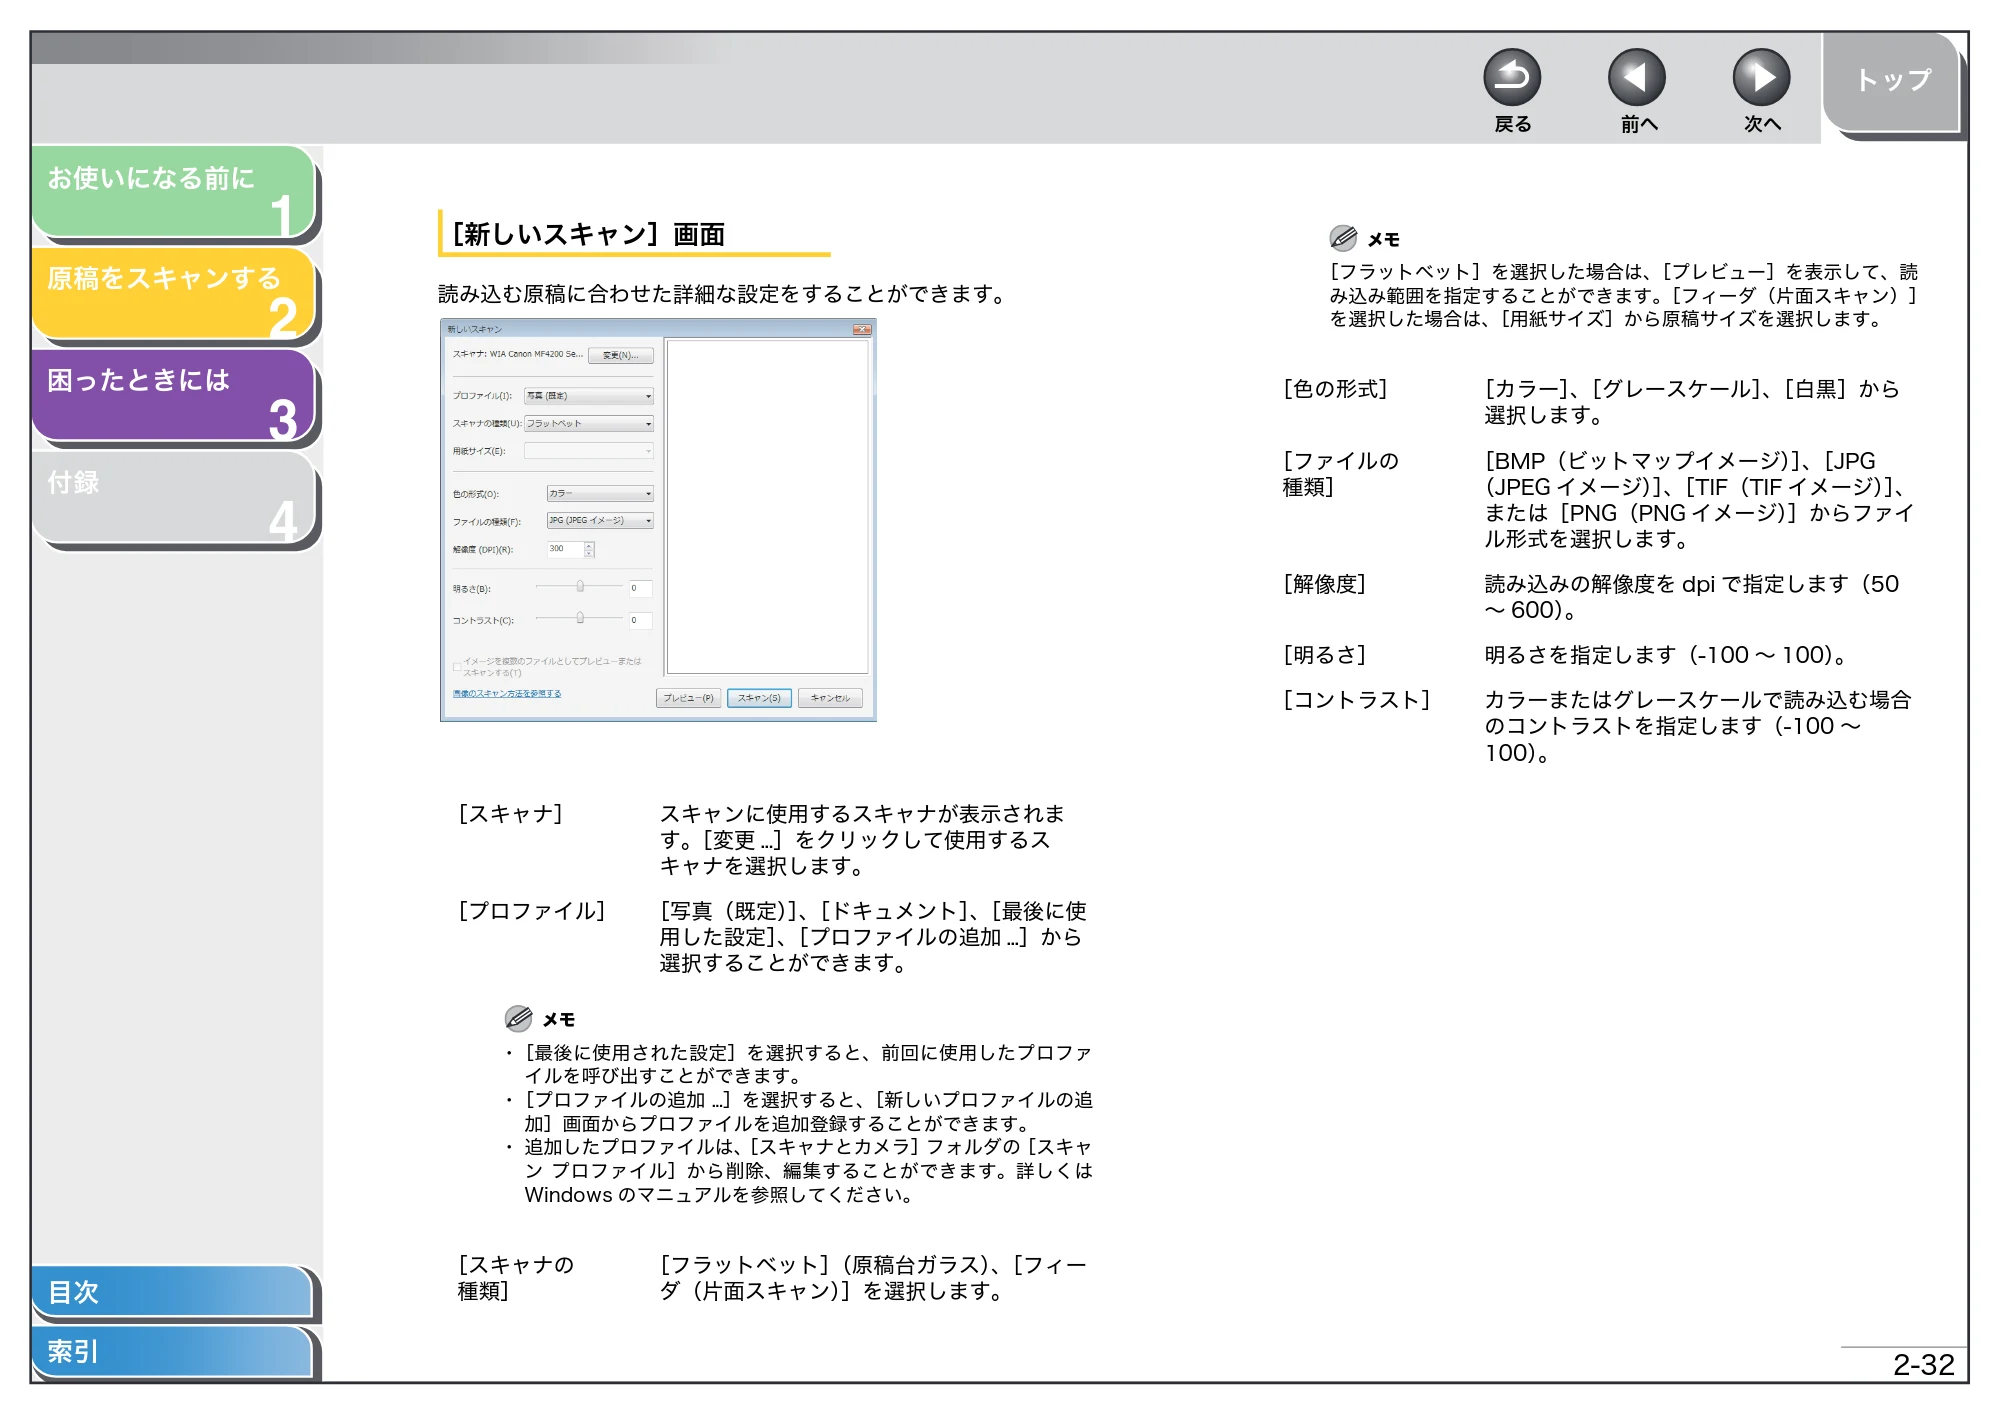Click the コントラスト contrast slider handle
This screenshot has width=2000, height=1414.
click(x=580, y=618)
